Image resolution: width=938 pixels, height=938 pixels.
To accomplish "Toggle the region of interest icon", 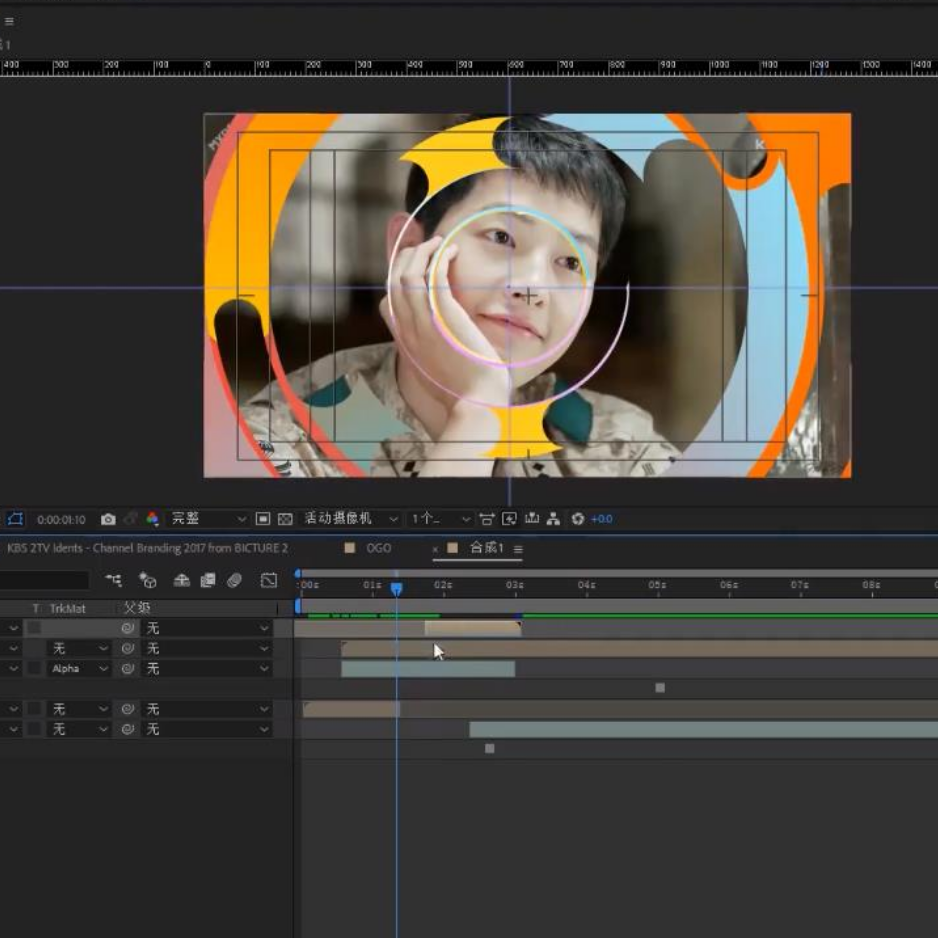I will [x=263, y=519].
